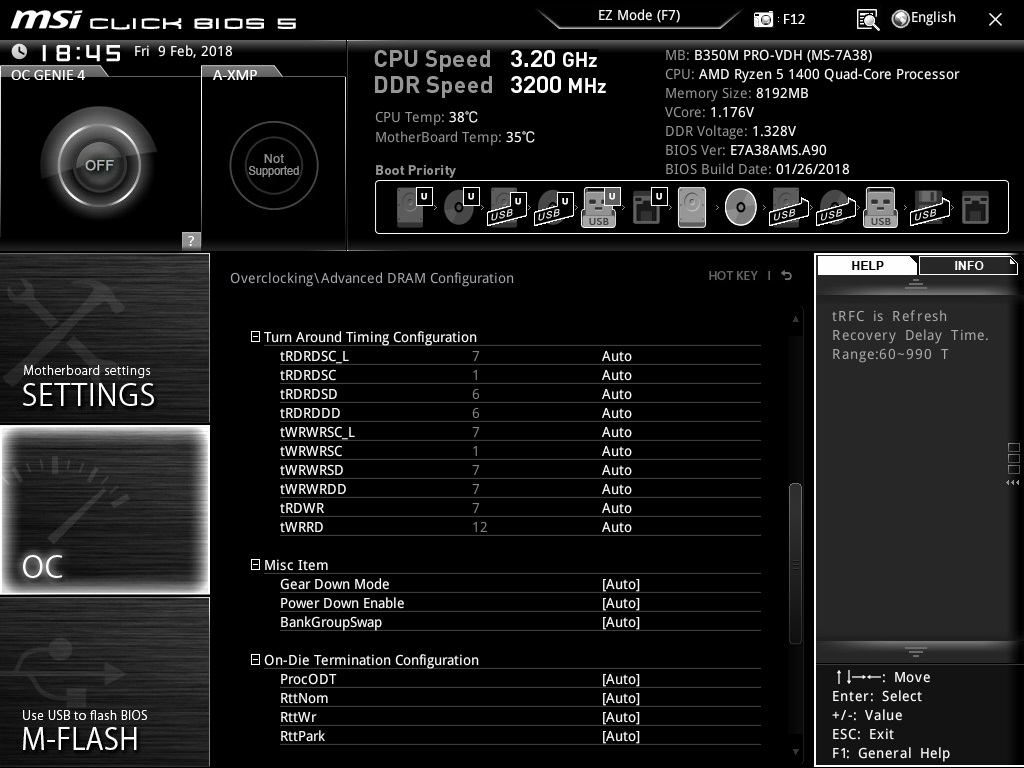Select the UEFI USB key boot icon

coord(600,207)
